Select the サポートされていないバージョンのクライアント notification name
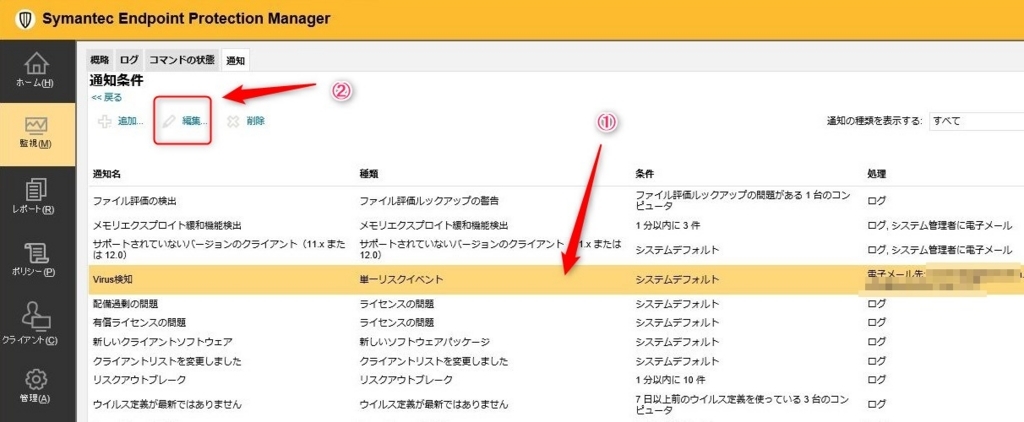The image size is (1024, 422). 221,250
